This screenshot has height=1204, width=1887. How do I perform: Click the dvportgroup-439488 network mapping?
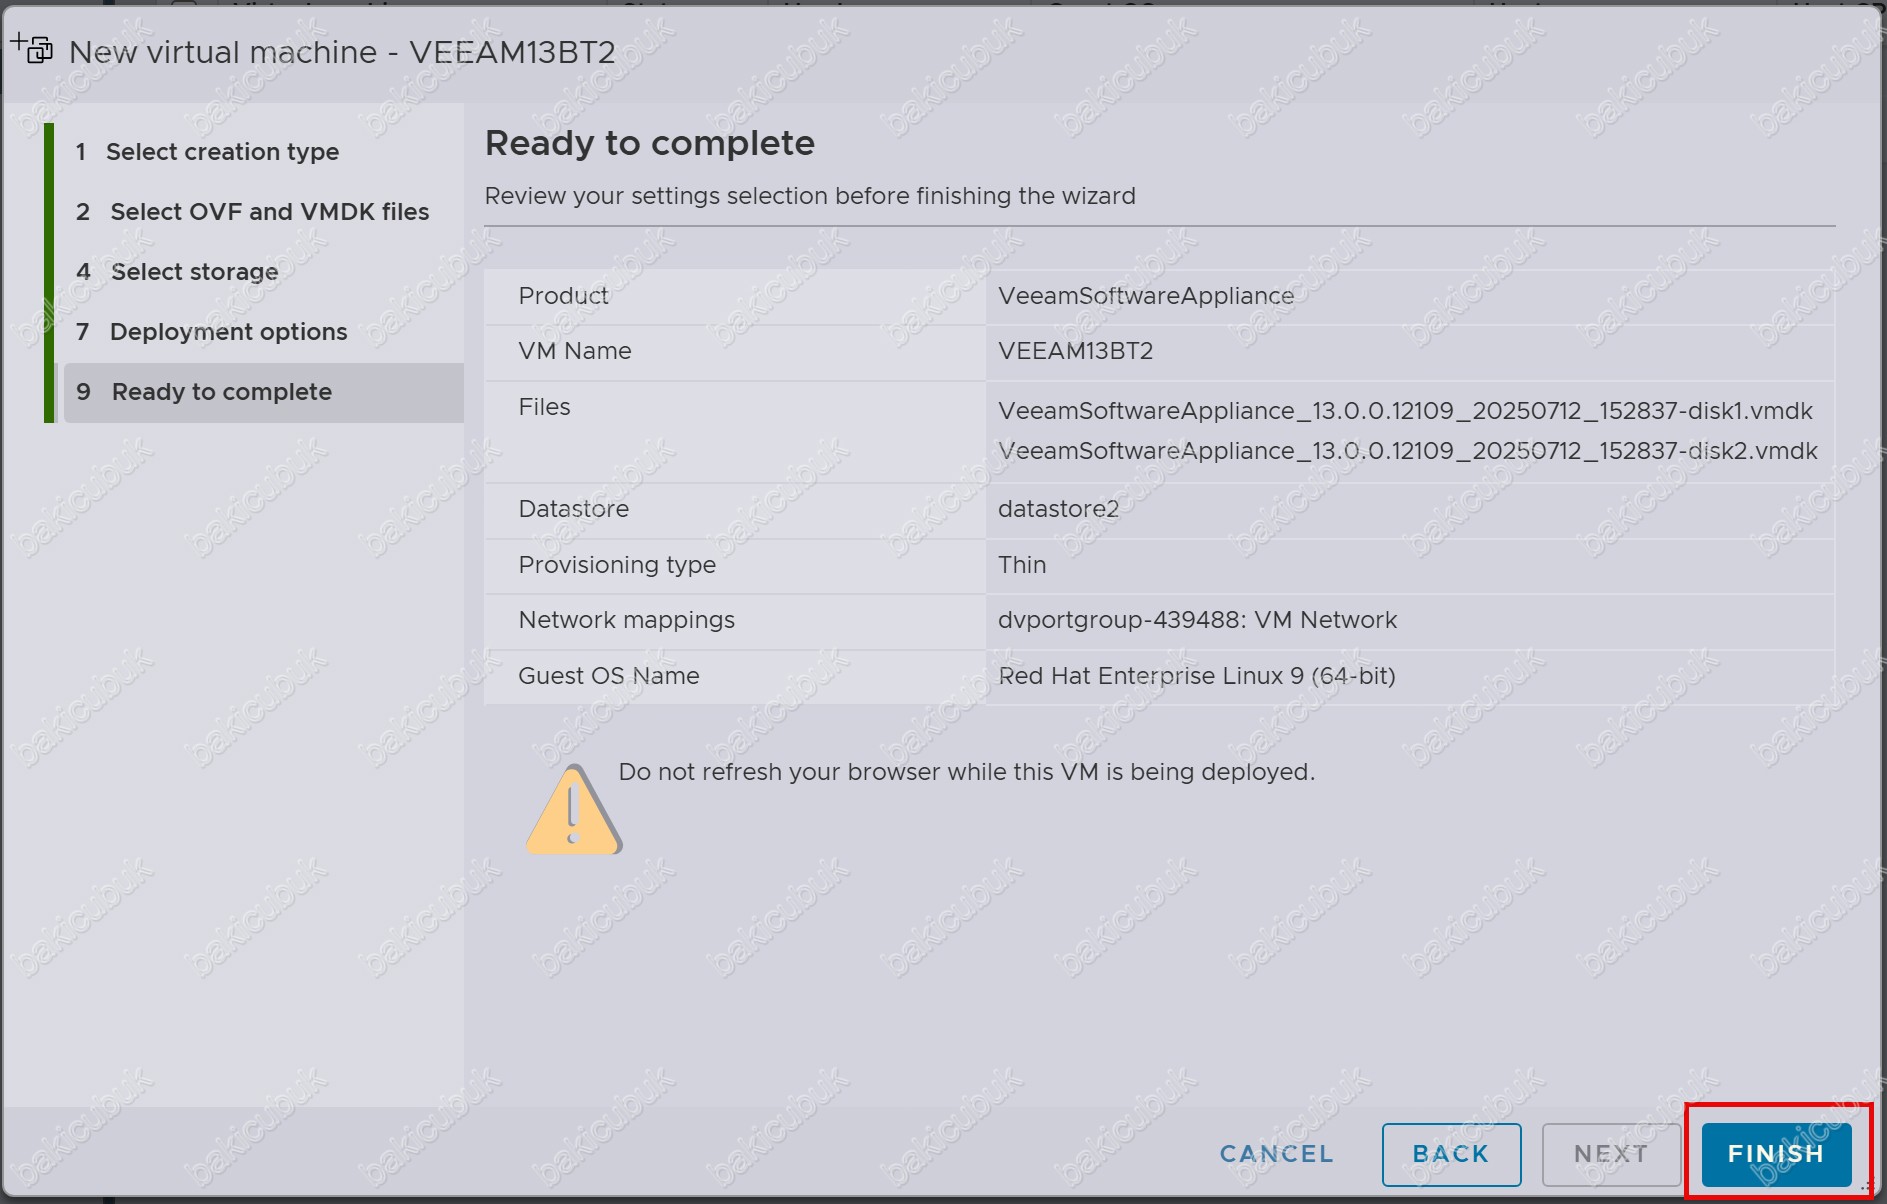pos(1197,620)
